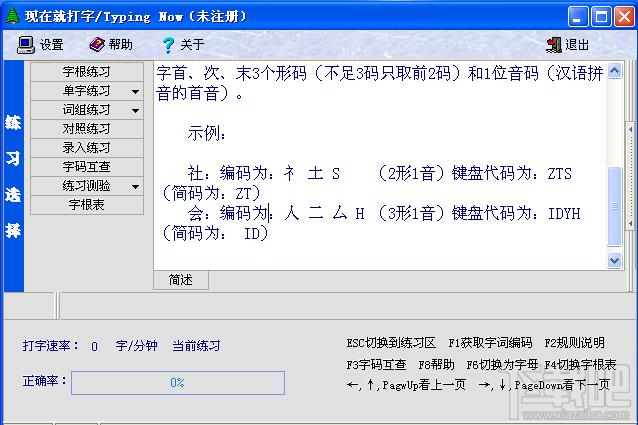The height and width of the screenshot is (425, 638).
Task: Click the 打字速率 label
Action: 51,346
